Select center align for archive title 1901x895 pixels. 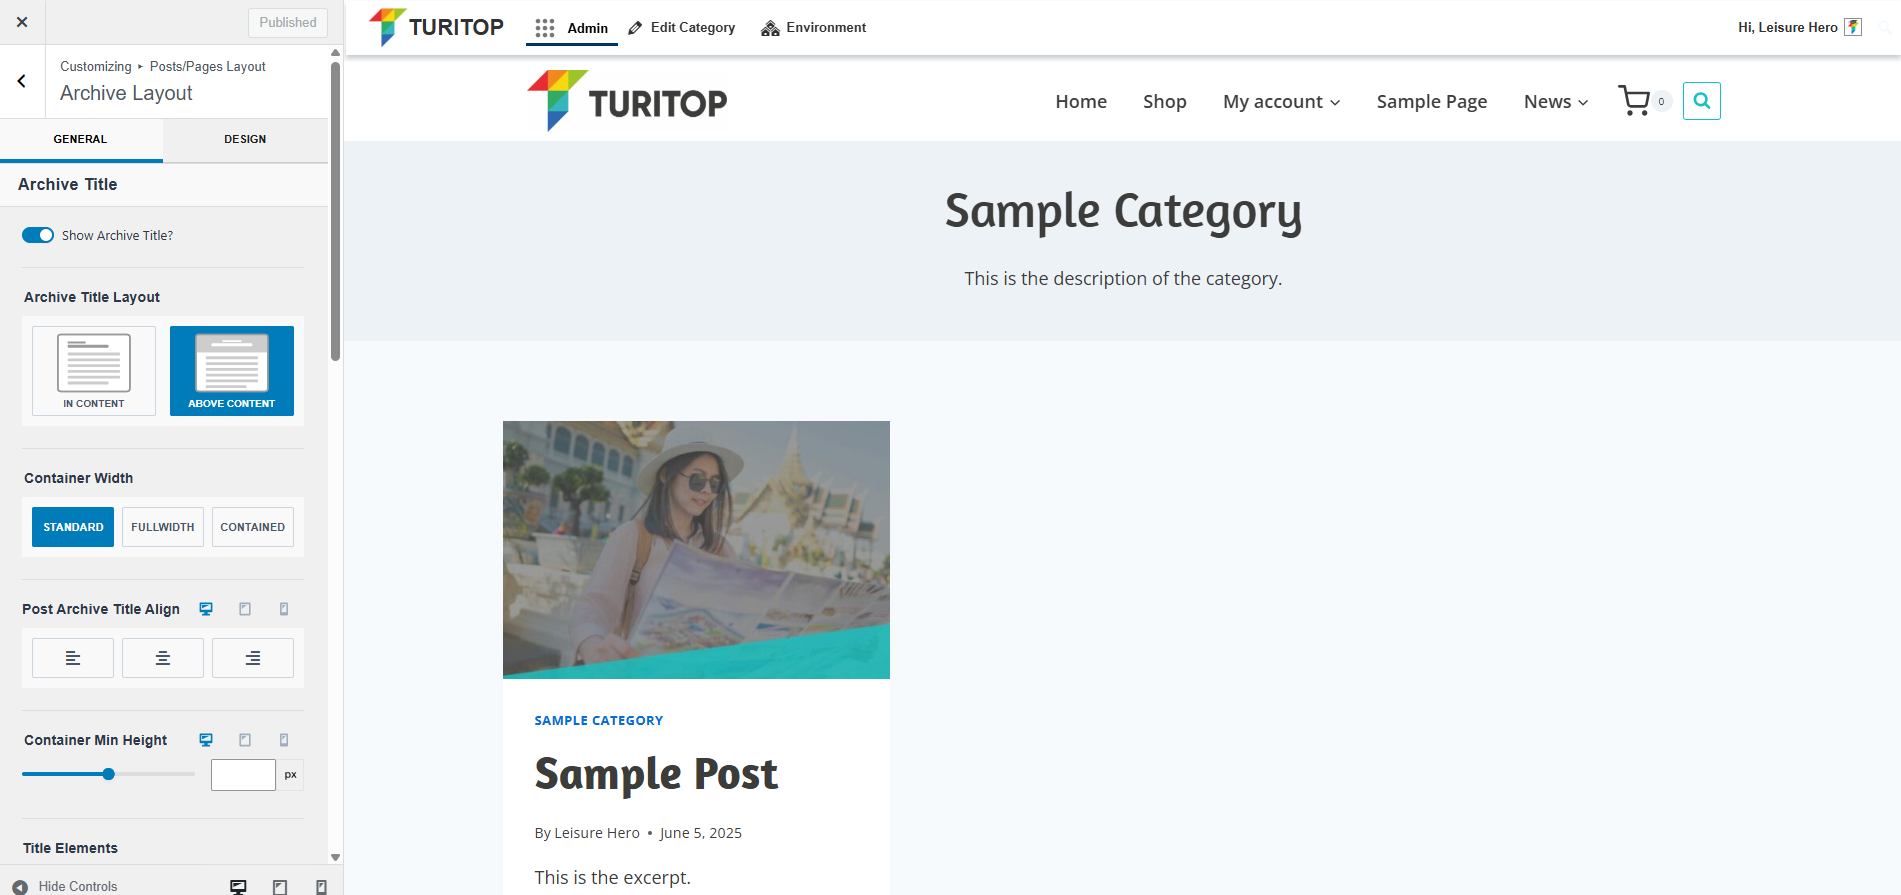pyautogui.click(x=163, y=658)
